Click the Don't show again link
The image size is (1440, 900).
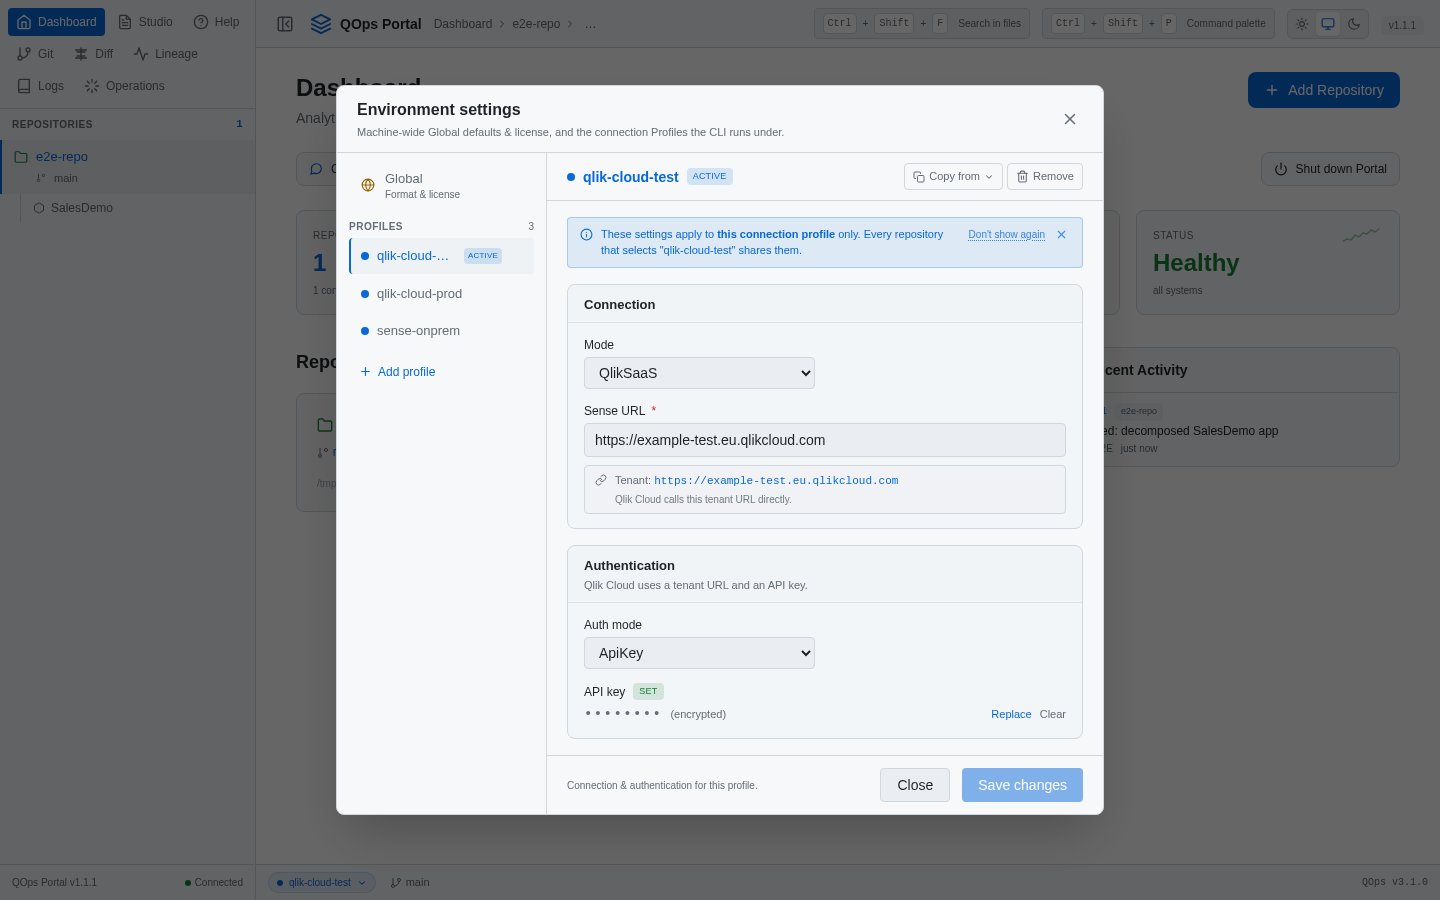point(1006,234)
